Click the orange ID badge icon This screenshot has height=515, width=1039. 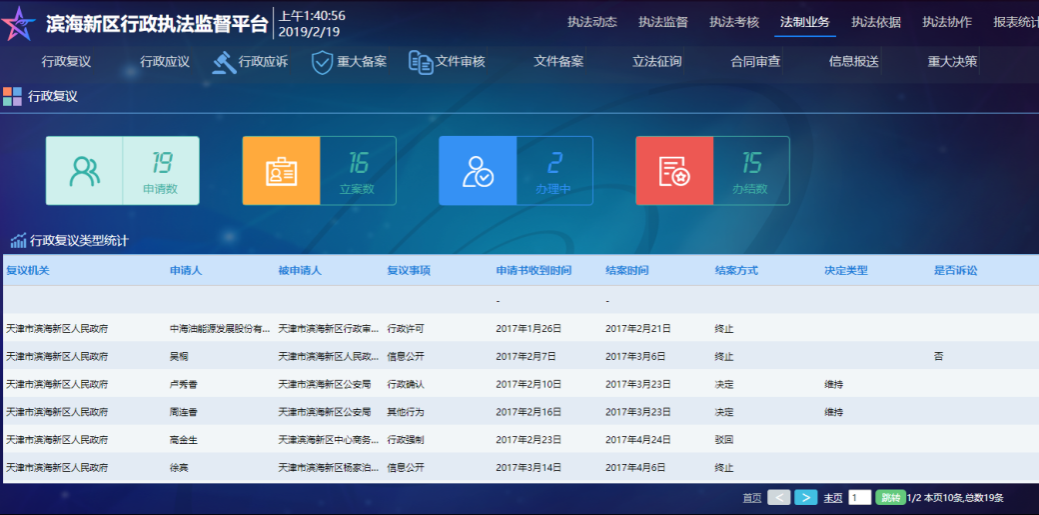click(x=282, y=171)
